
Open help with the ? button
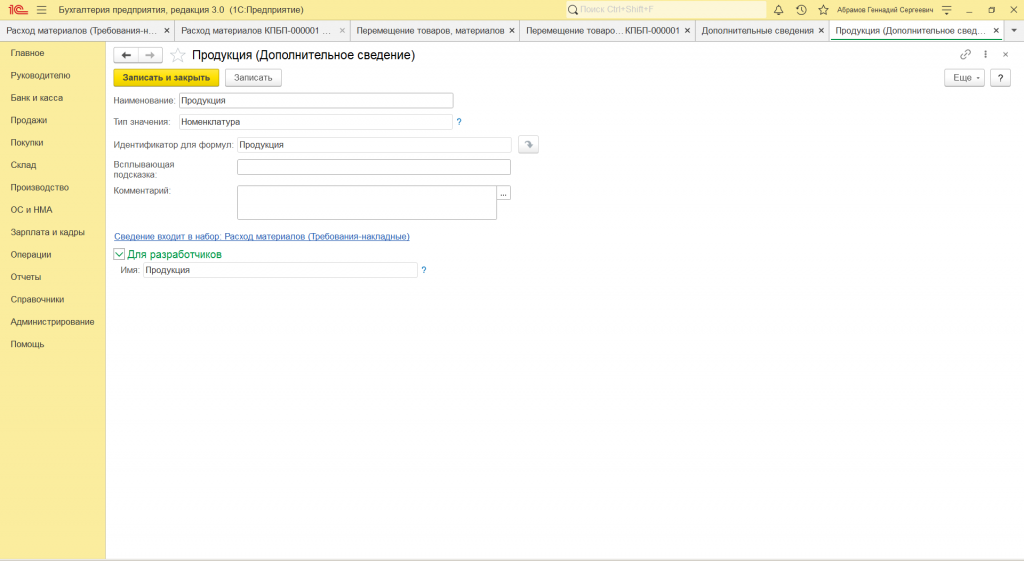tap(1000, 78)
